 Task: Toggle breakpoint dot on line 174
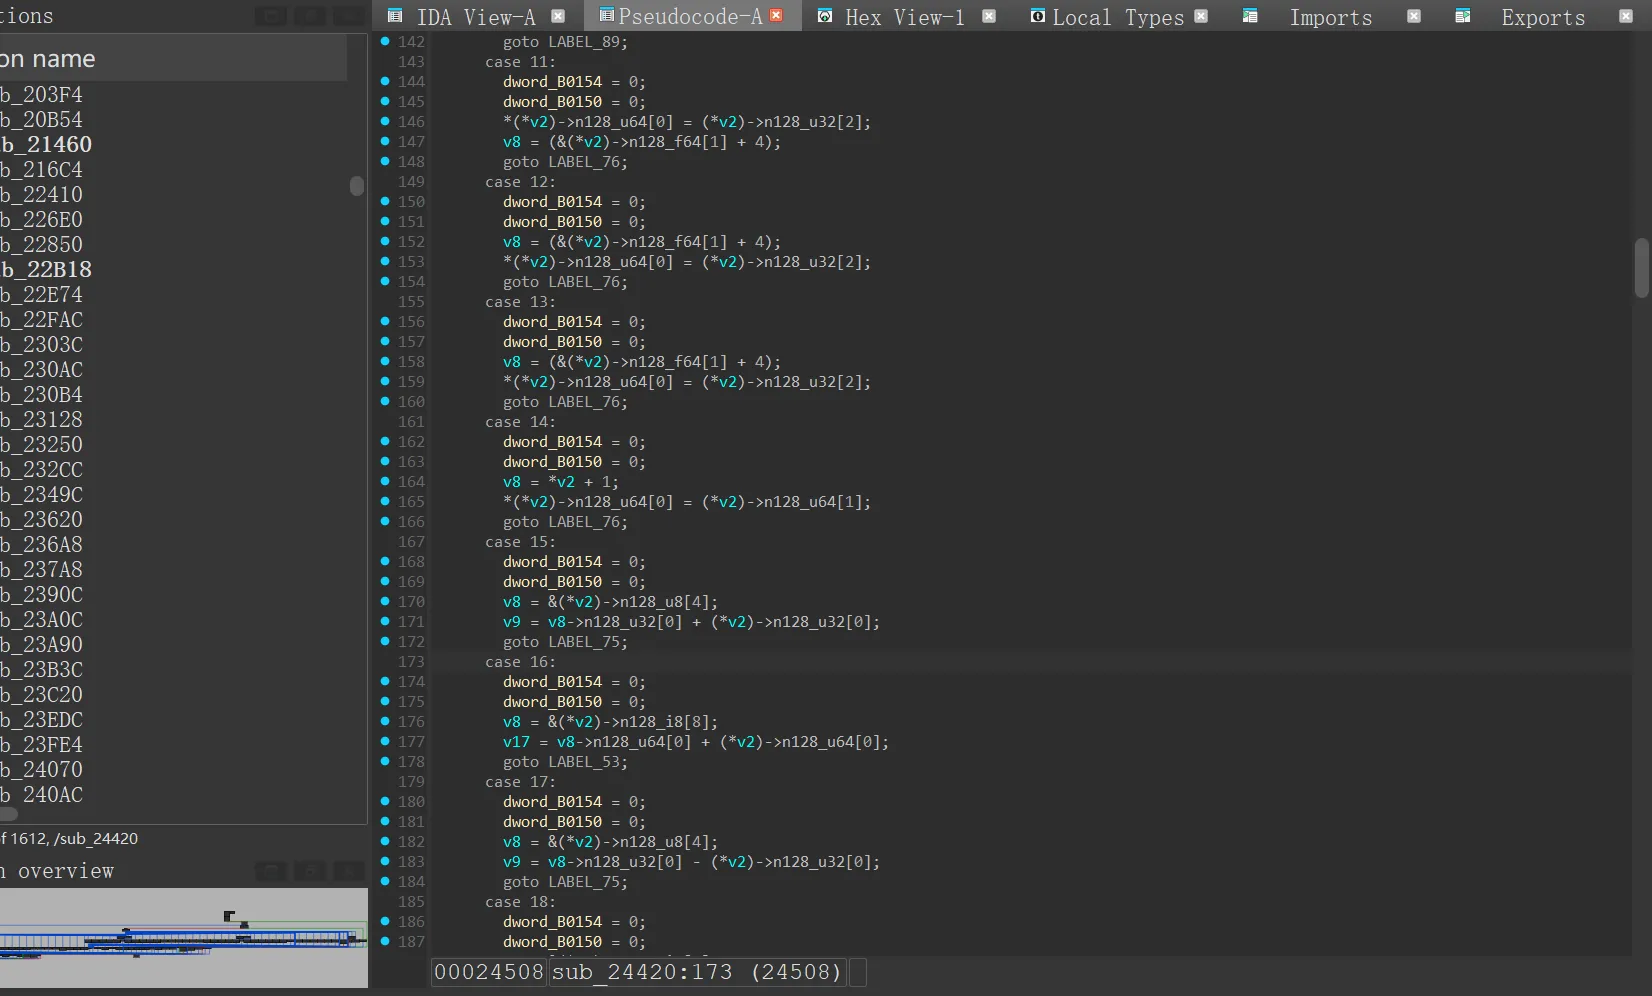385,681
